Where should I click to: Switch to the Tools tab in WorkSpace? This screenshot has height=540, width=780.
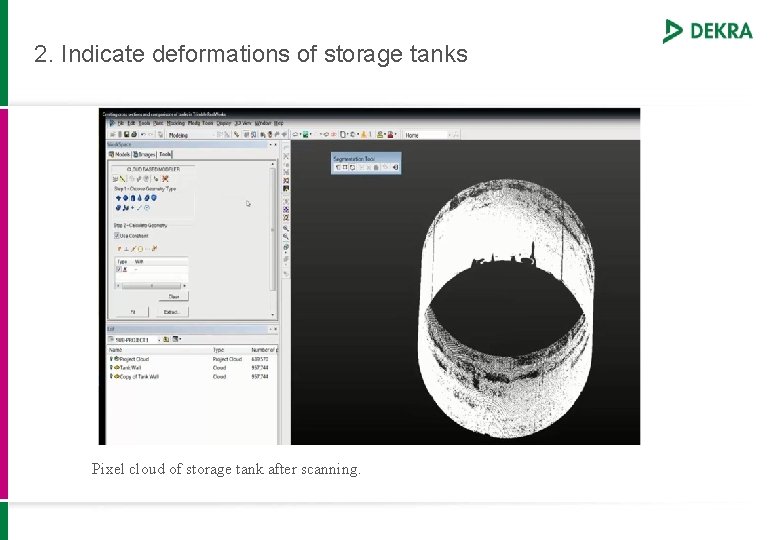[x=165, y=154]
